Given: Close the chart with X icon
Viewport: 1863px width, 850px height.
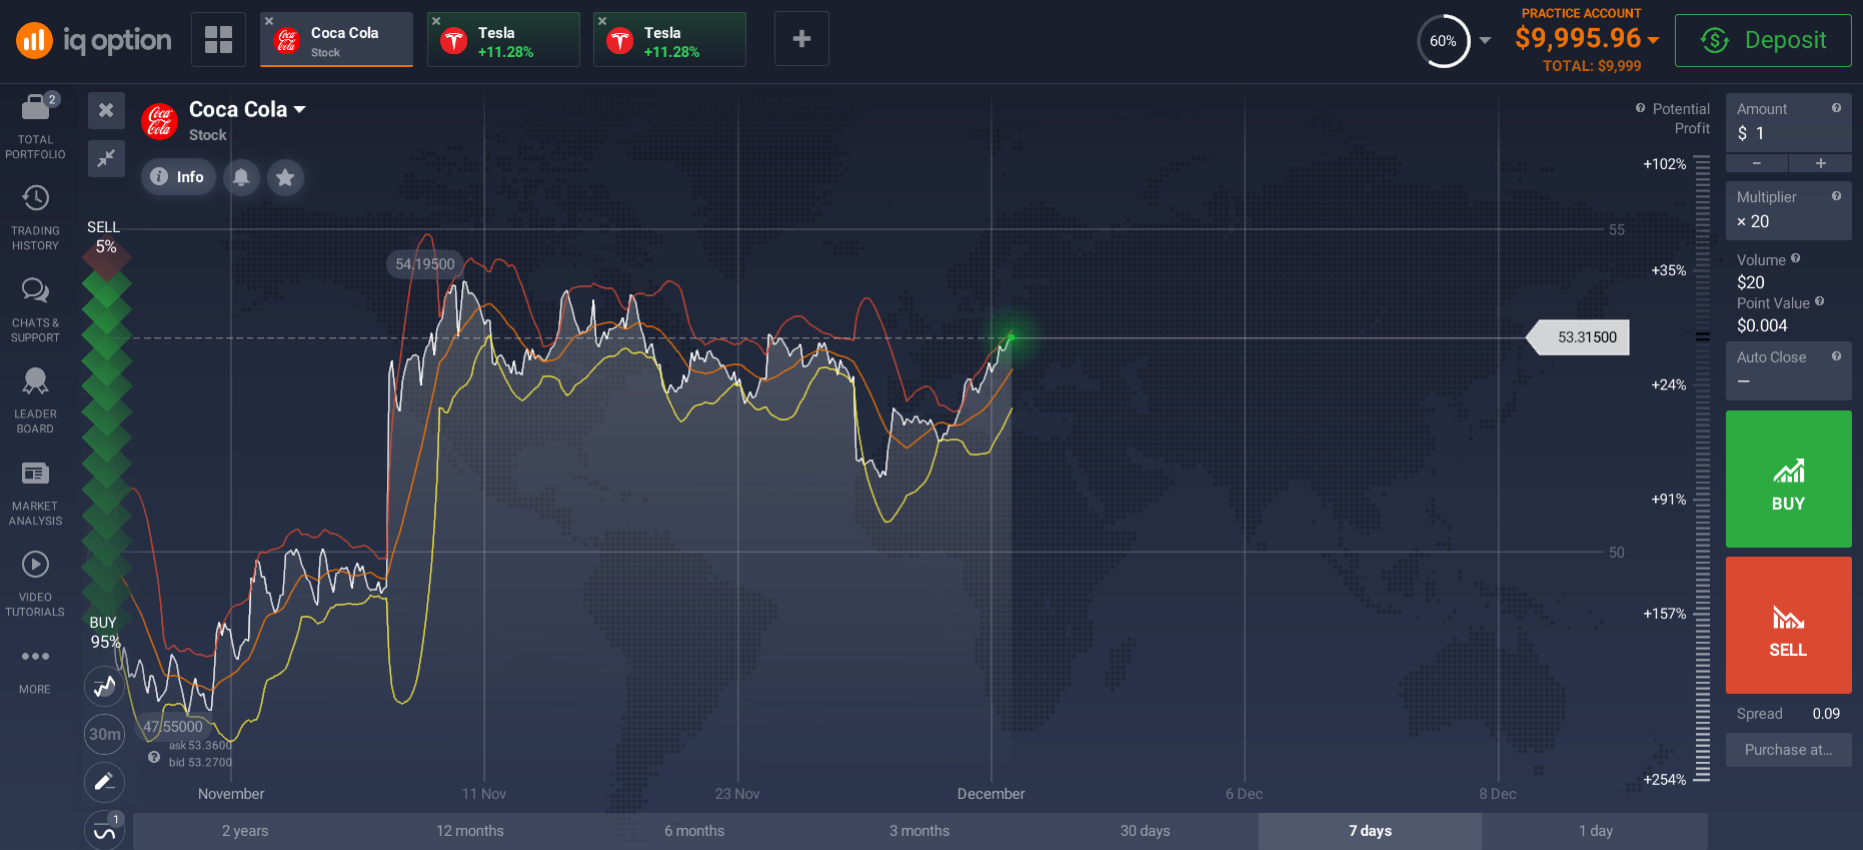Looking at the screenshot, I should pos(106,110).
